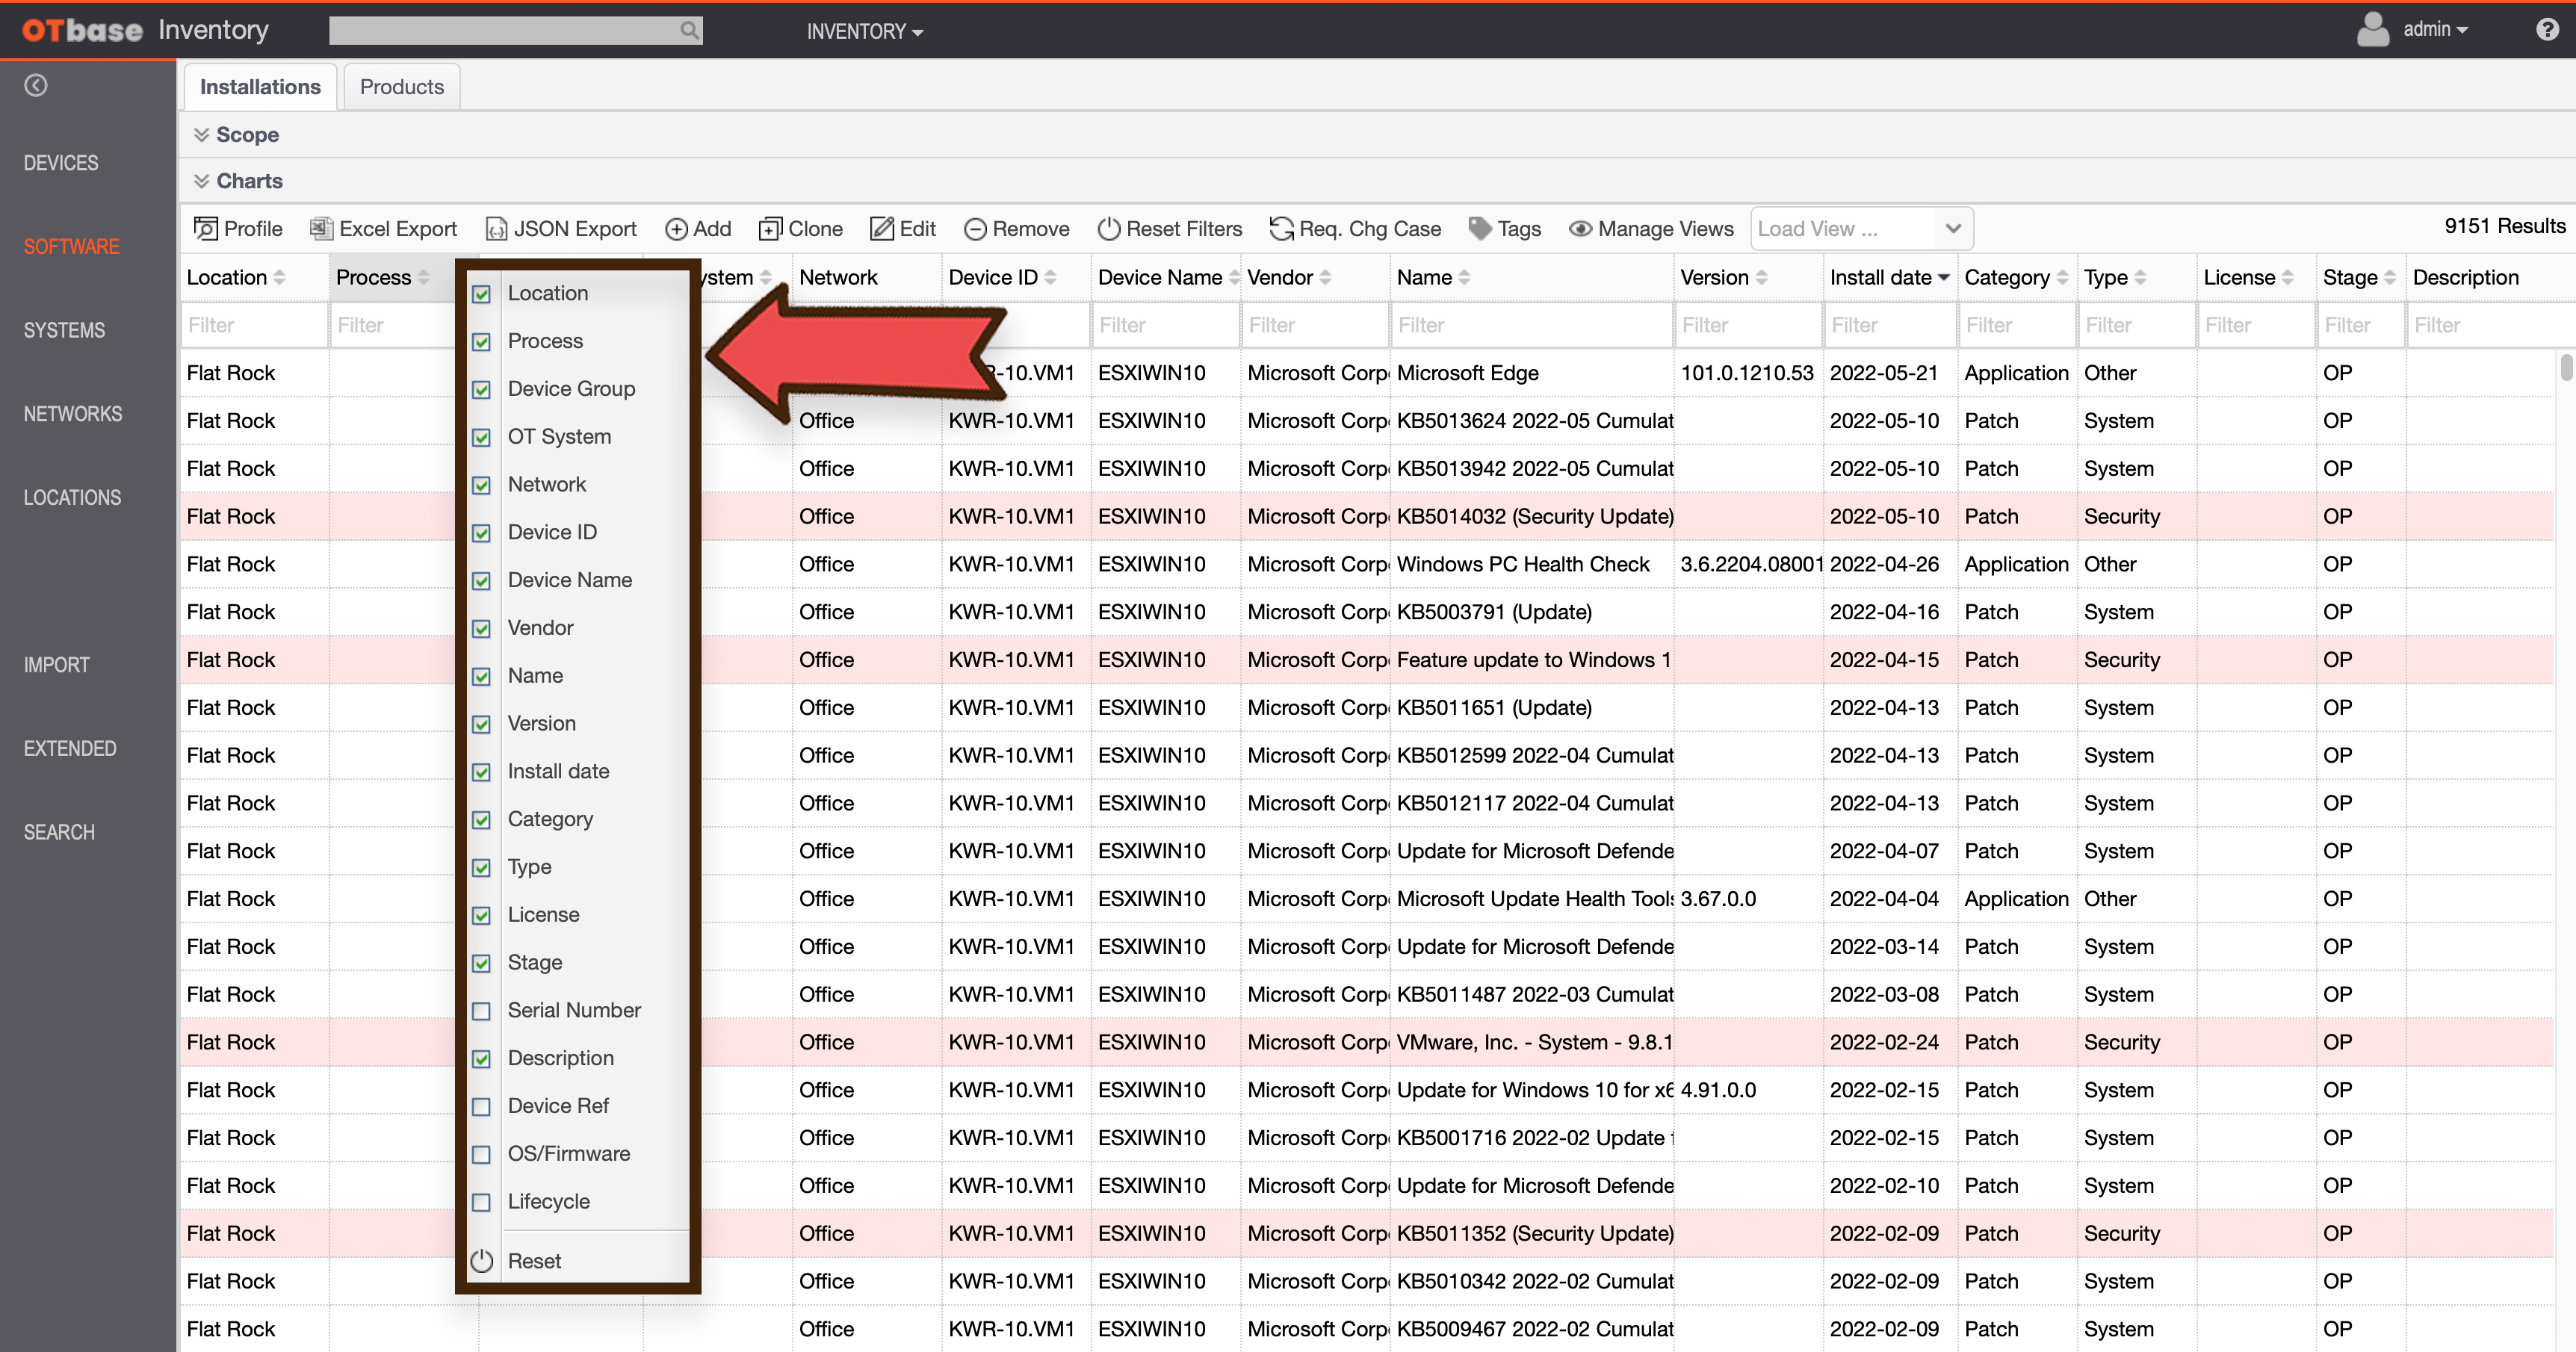
Task: Check the Lifecycle column checkbox
Action: pos(481,1202)
